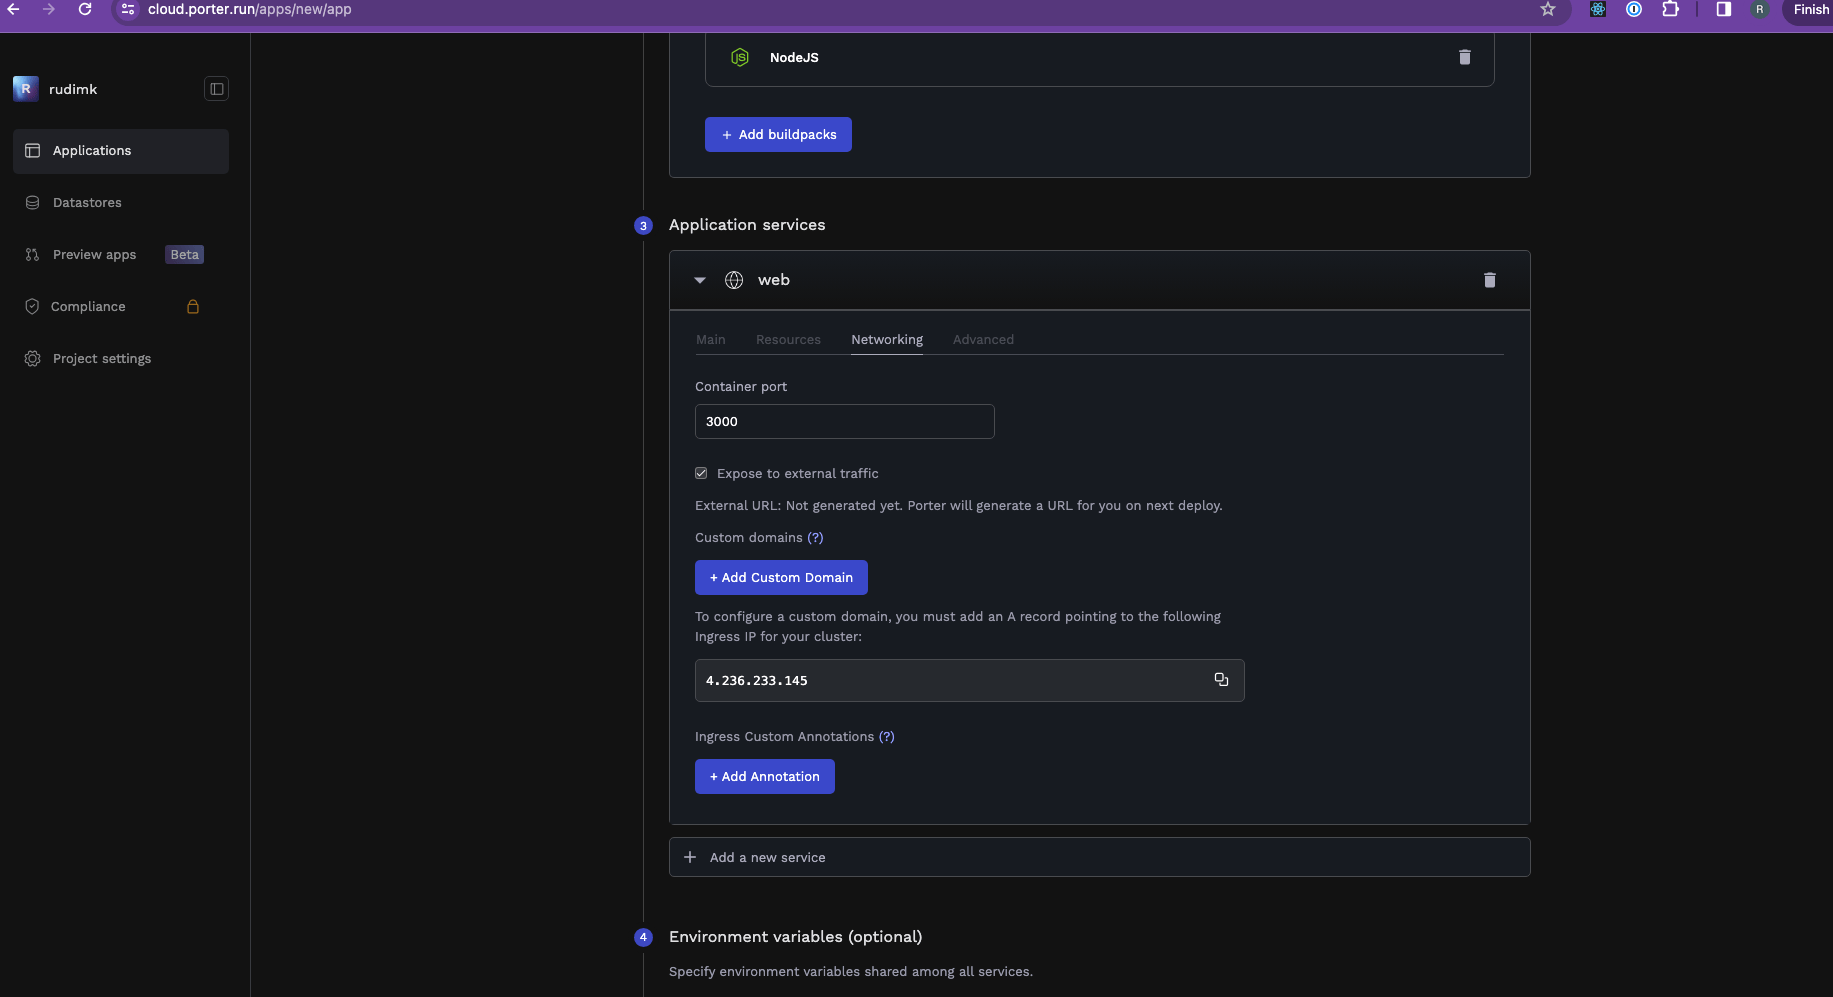Click the Add Custom Domain button
The height and width of the screenshot is (997, 1833).
781,578
